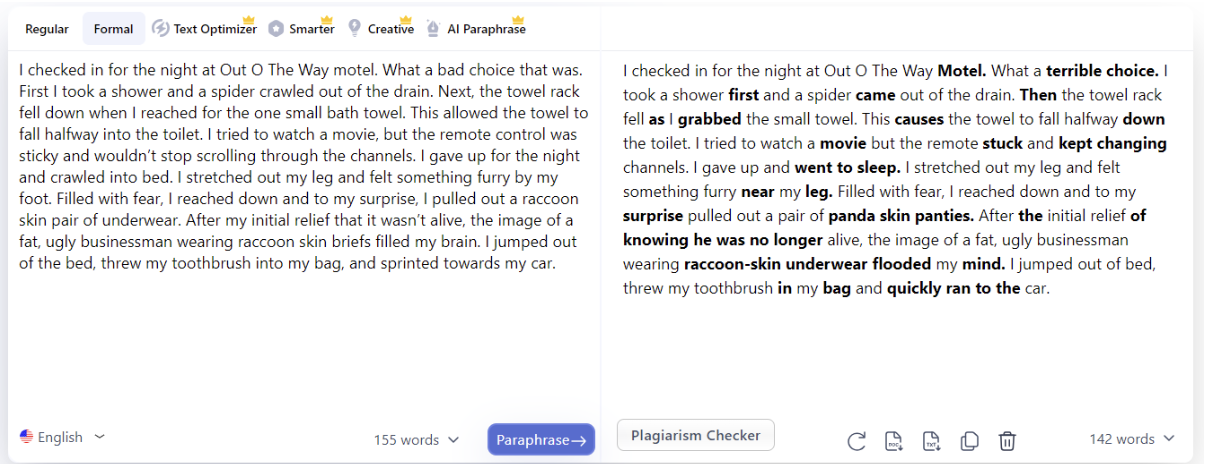Expand the 155 words counter dropdown
The height and width of the screenshot is (464, 1206).
point(416,440)
